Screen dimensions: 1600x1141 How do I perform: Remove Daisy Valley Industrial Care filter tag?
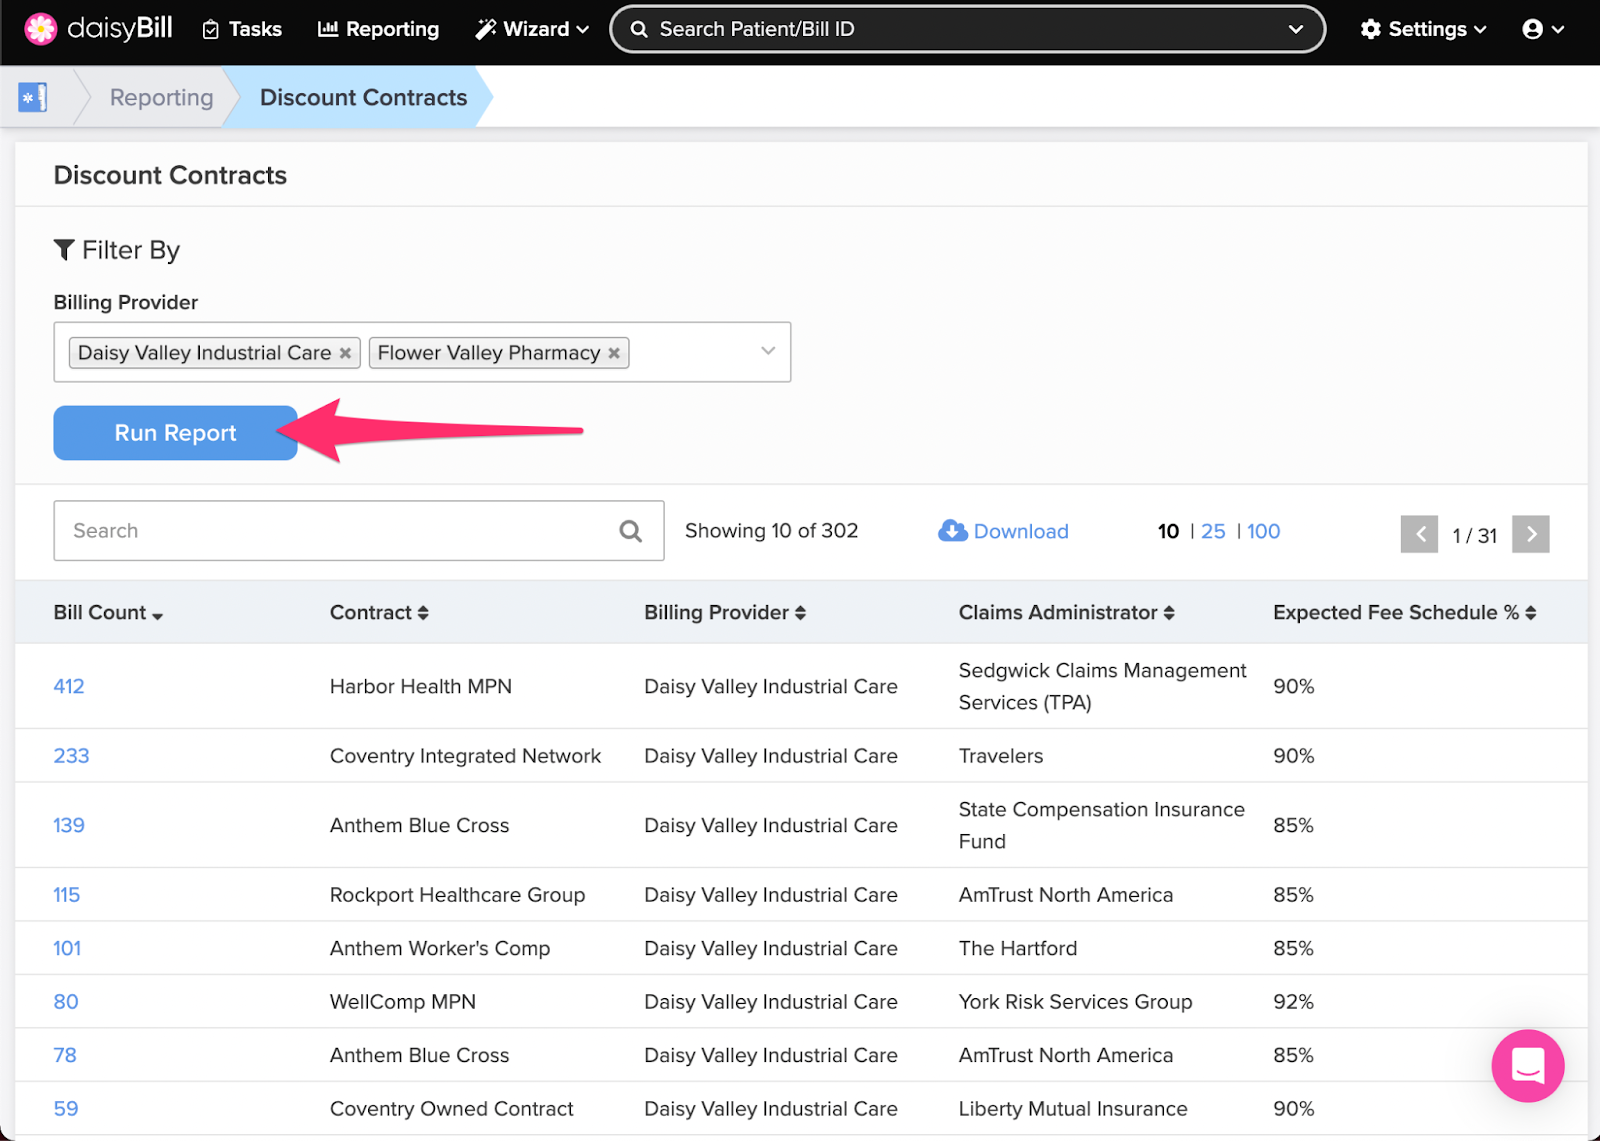345,353
